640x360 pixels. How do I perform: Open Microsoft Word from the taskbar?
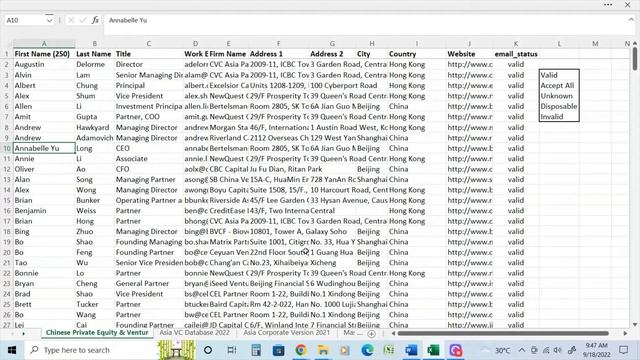(x=411, y=350)
